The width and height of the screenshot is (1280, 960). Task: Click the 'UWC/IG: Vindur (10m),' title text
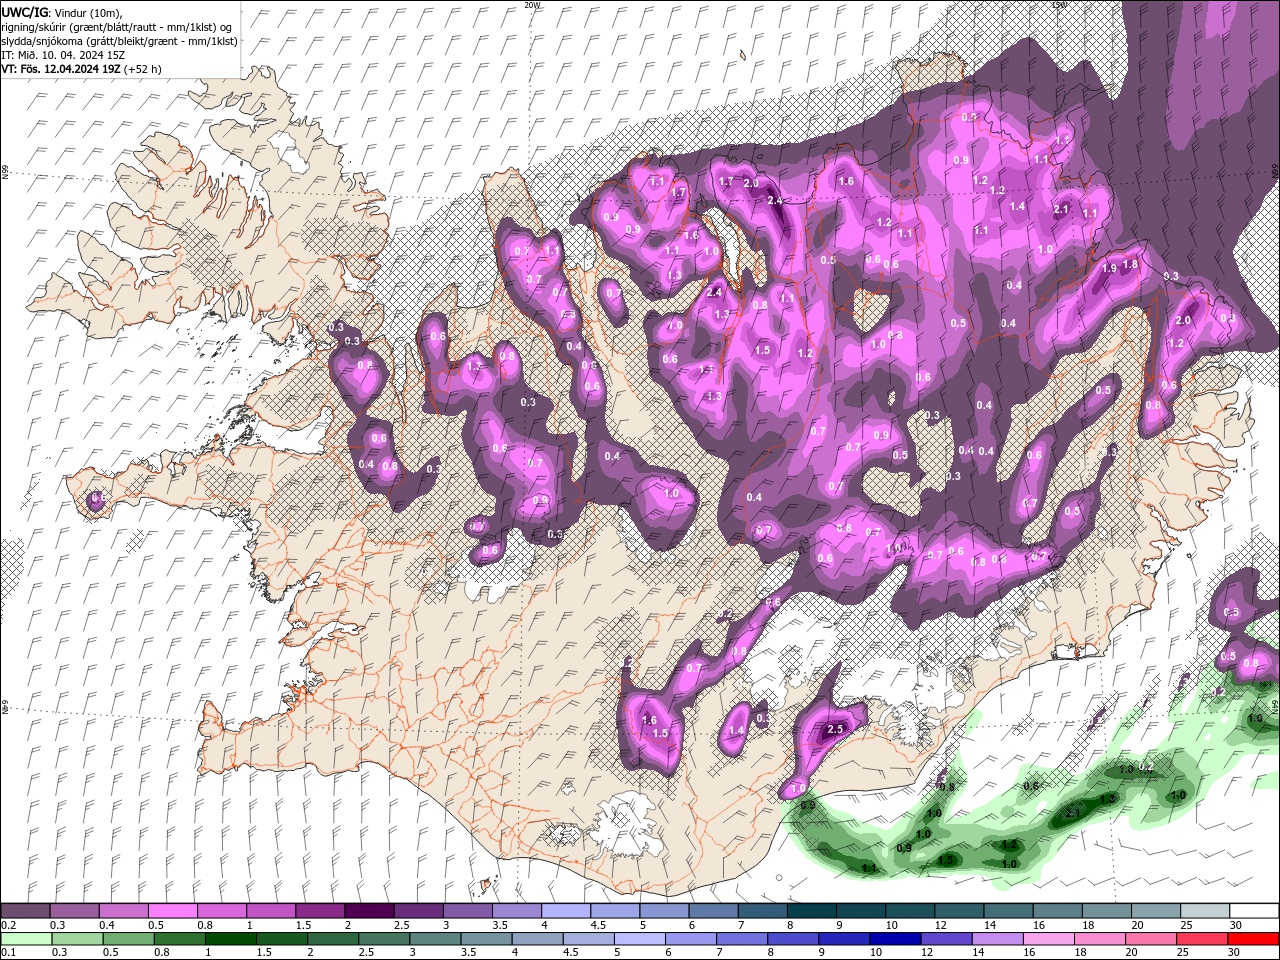(62, 12)
